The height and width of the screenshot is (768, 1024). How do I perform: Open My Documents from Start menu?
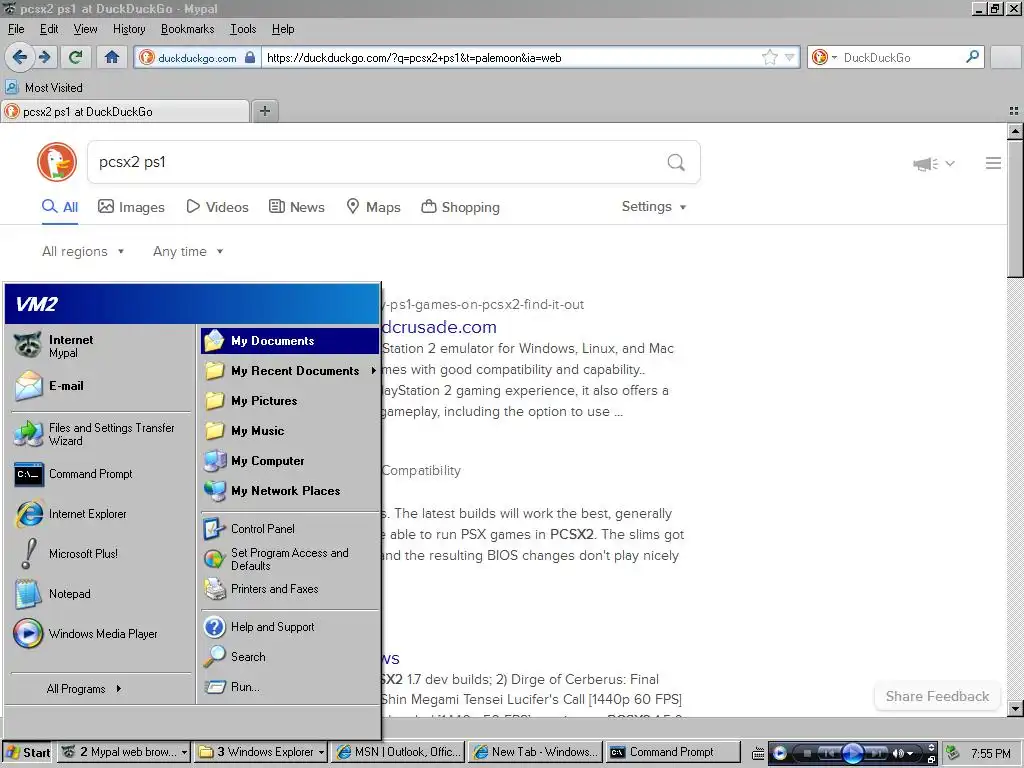[x=290, y=340]
